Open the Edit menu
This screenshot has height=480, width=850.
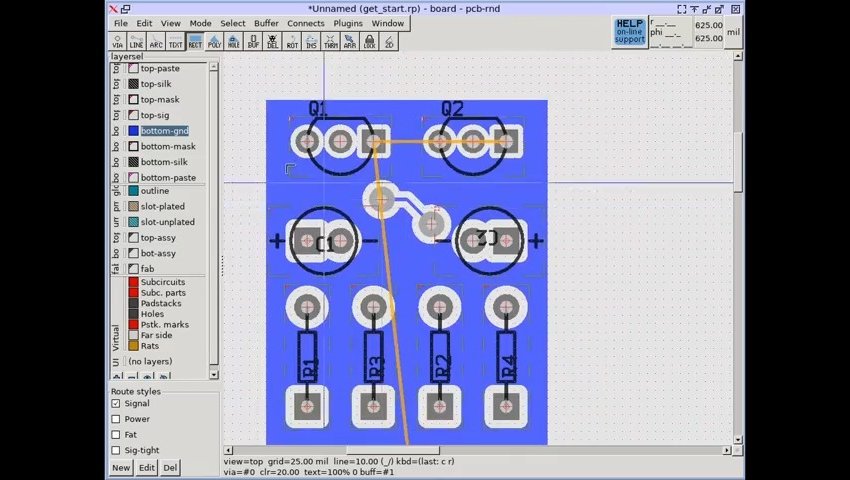coord(144,23)
